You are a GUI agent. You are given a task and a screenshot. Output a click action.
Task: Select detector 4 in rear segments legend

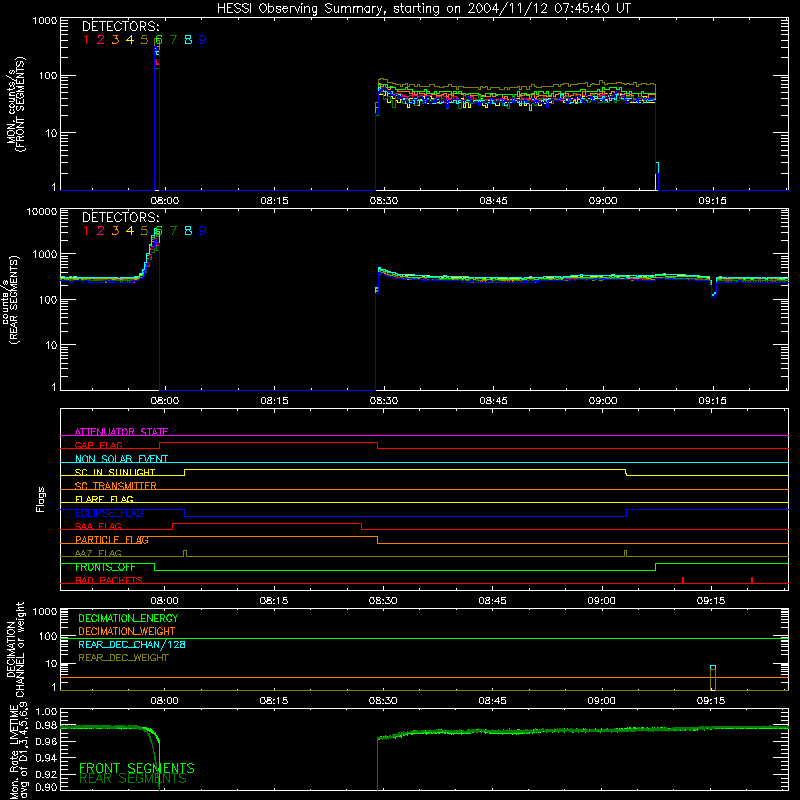(130, 231)
